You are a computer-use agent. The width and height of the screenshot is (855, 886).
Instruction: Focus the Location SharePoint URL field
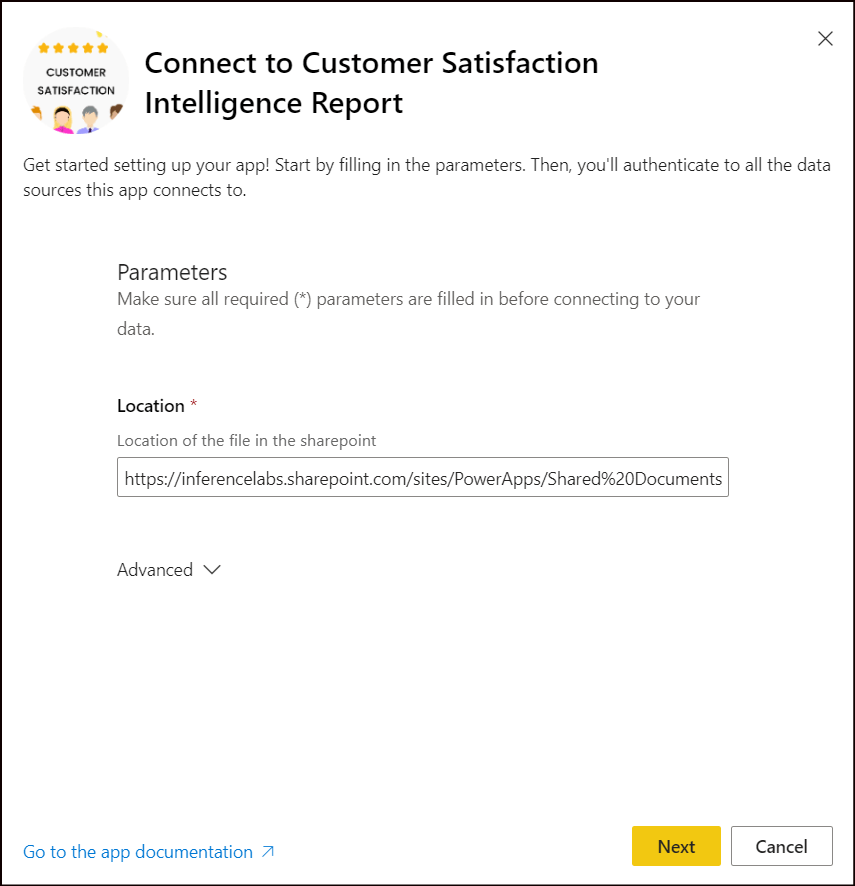423,477
